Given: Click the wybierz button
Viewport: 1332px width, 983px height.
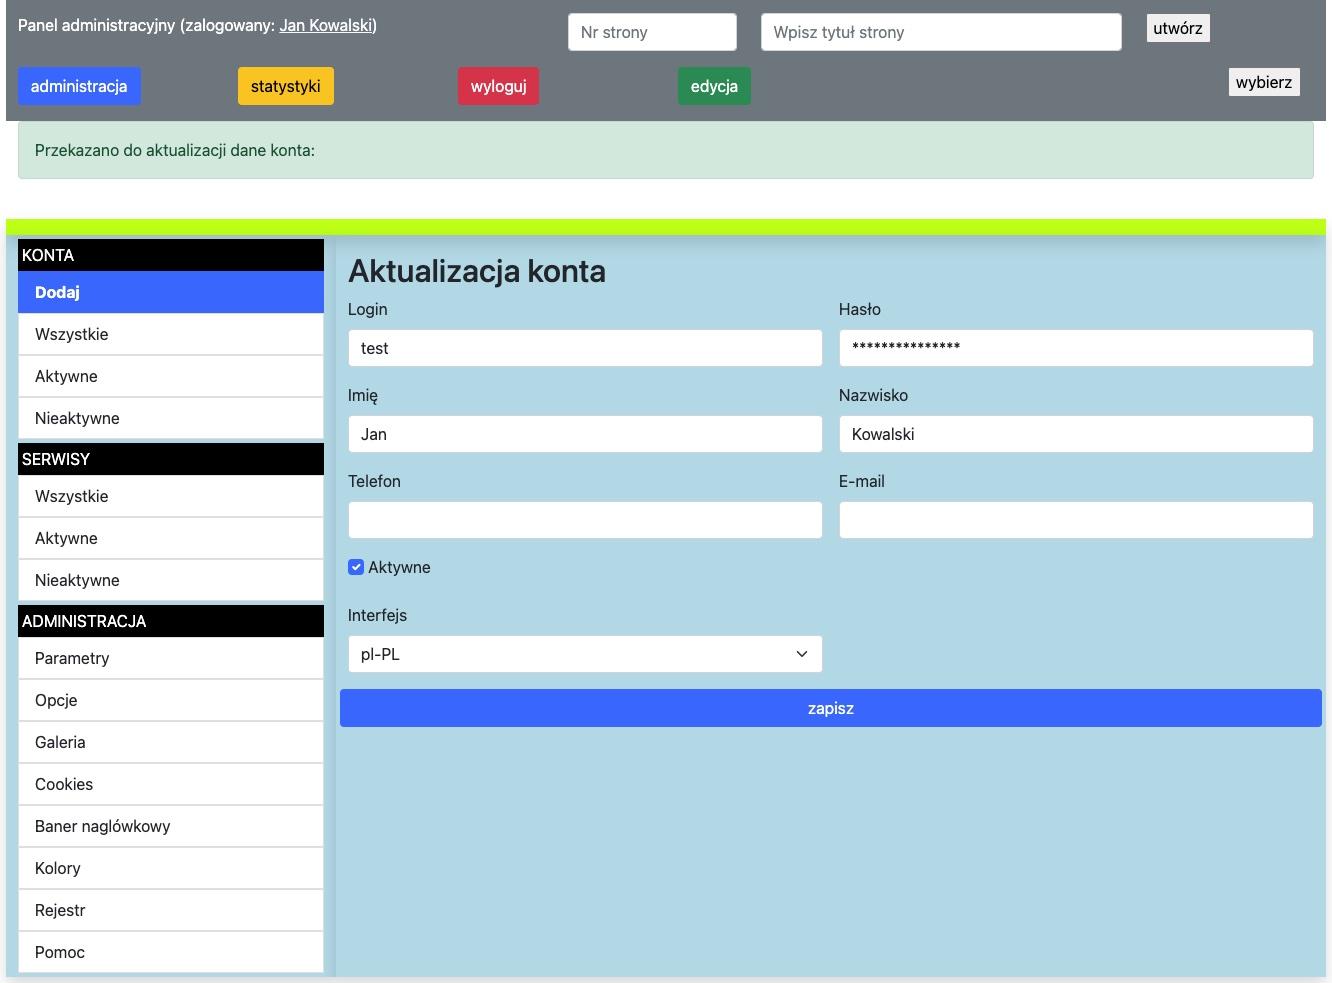Looking at the screenshot, I should coord(1263,82).
